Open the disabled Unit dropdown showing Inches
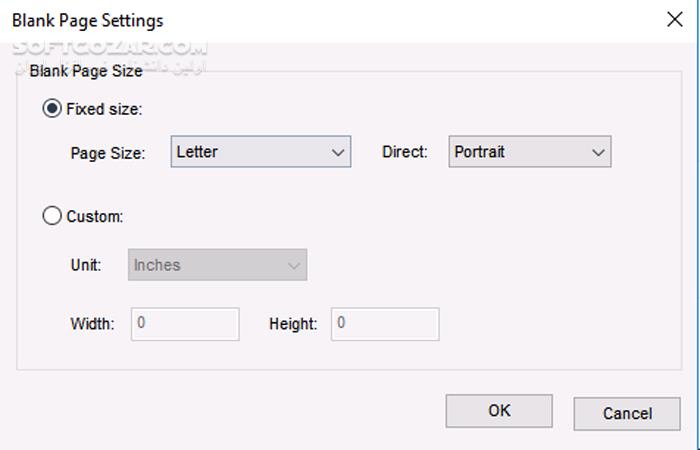The image size is (700, 450). click(x=217, y=265)
